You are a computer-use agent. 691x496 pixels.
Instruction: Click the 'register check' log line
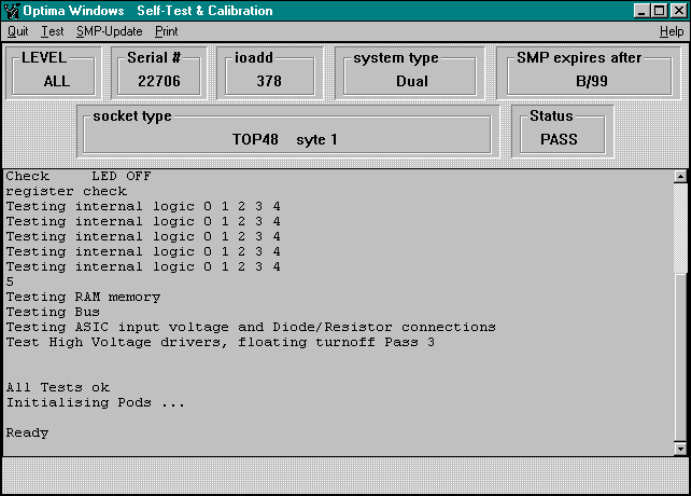[66, 191]
